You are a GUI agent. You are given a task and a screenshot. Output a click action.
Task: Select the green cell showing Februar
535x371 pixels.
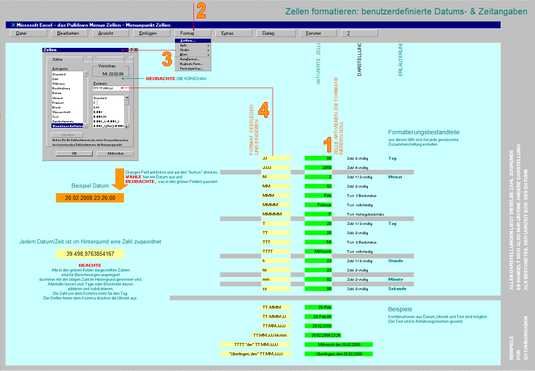click(318, 205)
